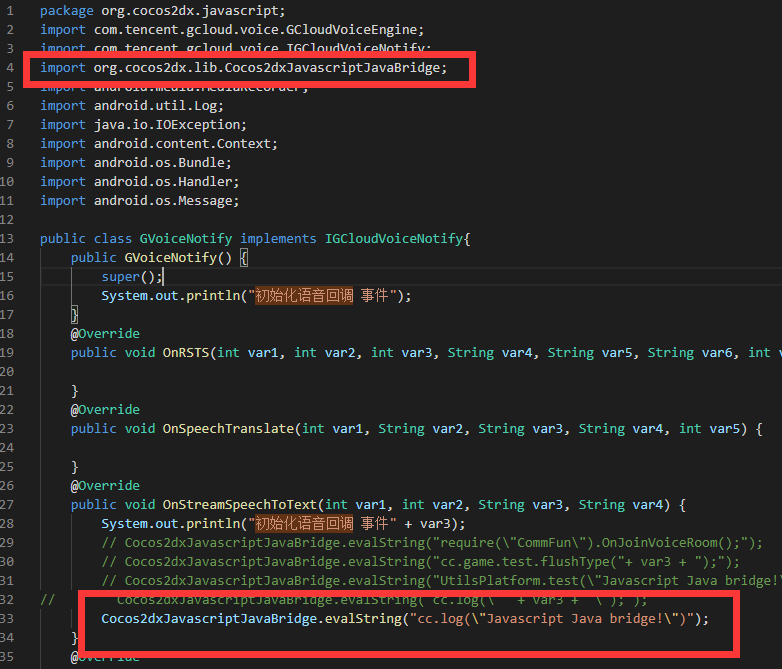This screenshot has height=669, width=782.
Task: Click the OnRSTS method name
Action: coord(186,353)
